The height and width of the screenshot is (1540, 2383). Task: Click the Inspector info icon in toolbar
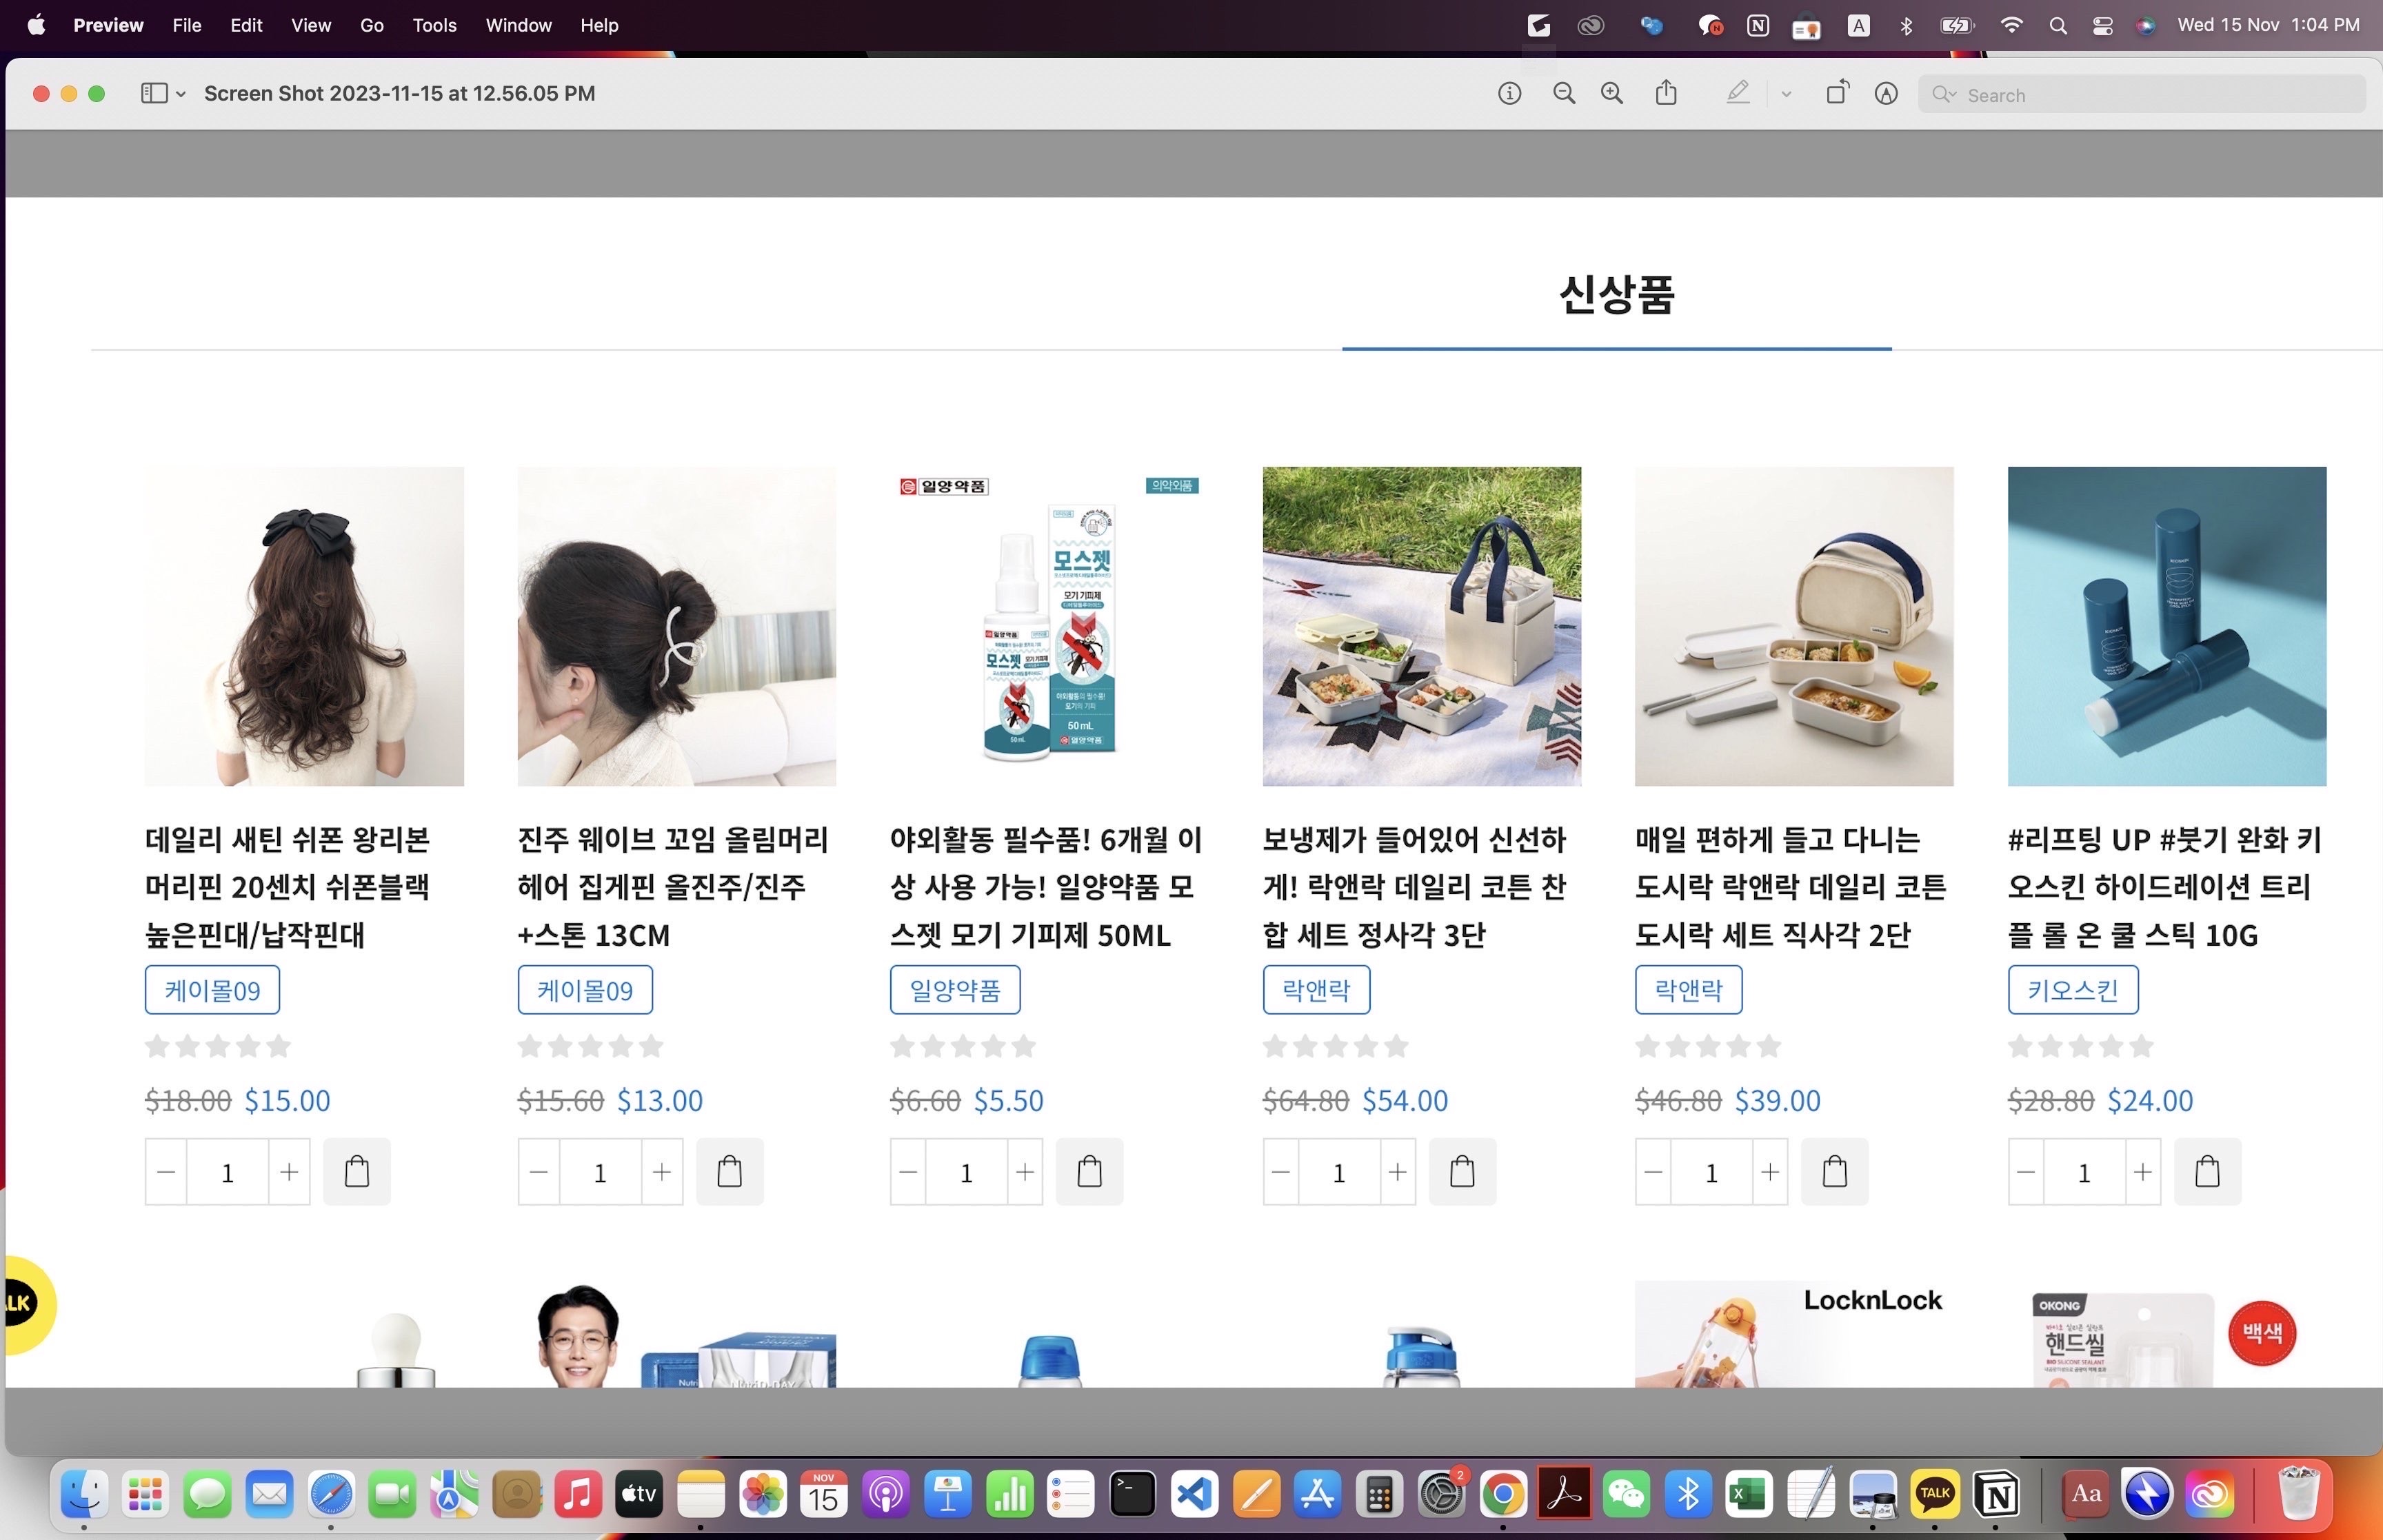click(x=1509, y=93)
